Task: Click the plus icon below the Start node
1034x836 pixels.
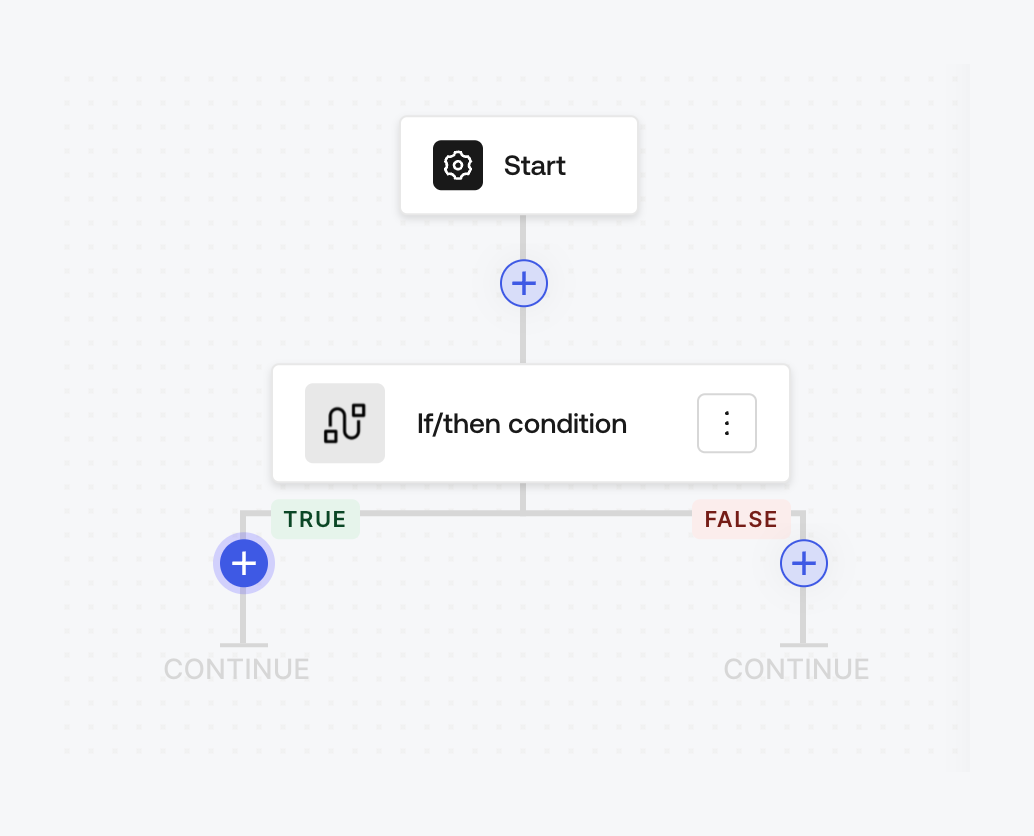Action: click(523, 283)
